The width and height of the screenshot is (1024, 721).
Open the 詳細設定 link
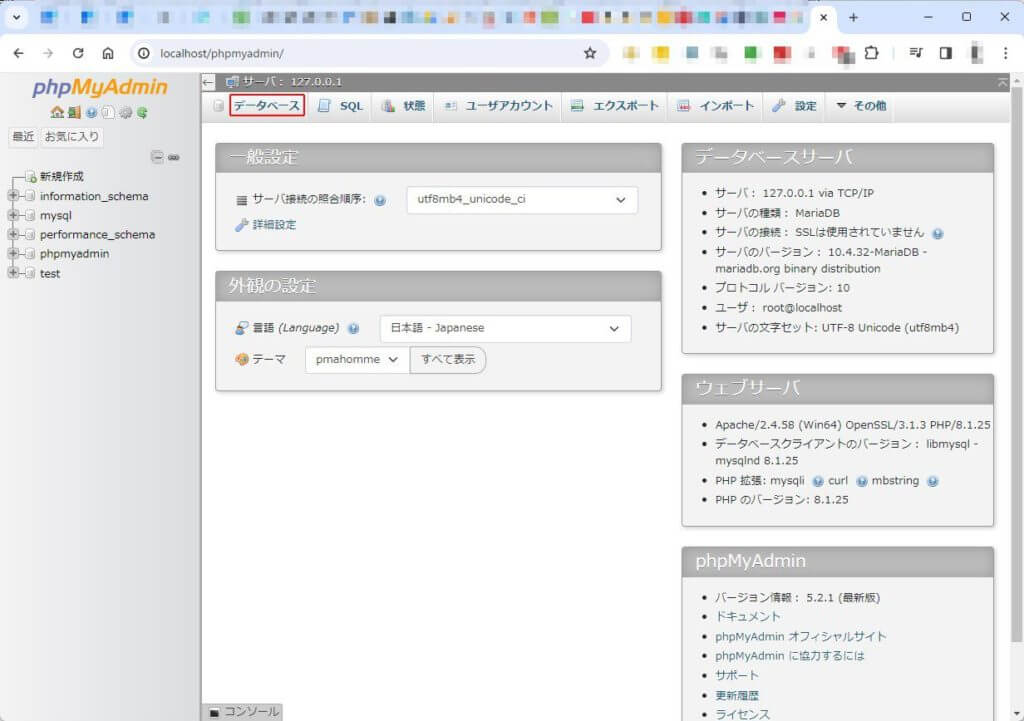[273, 225]
